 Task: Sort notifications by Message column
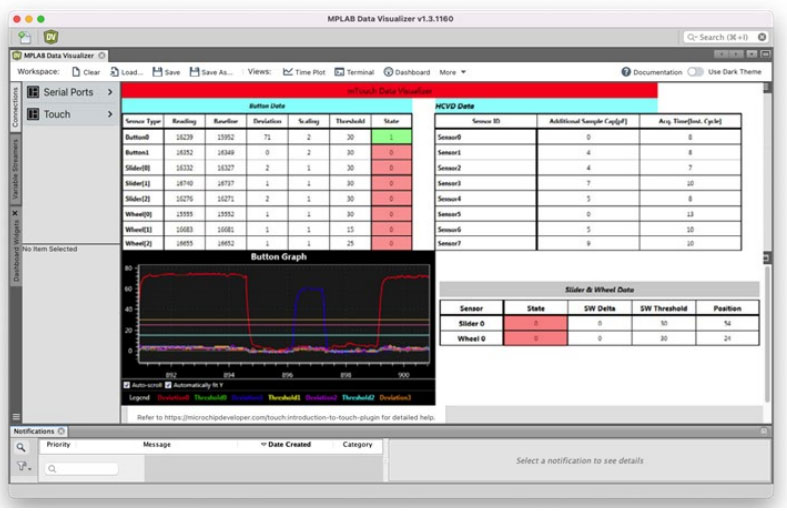coord(157,444)
